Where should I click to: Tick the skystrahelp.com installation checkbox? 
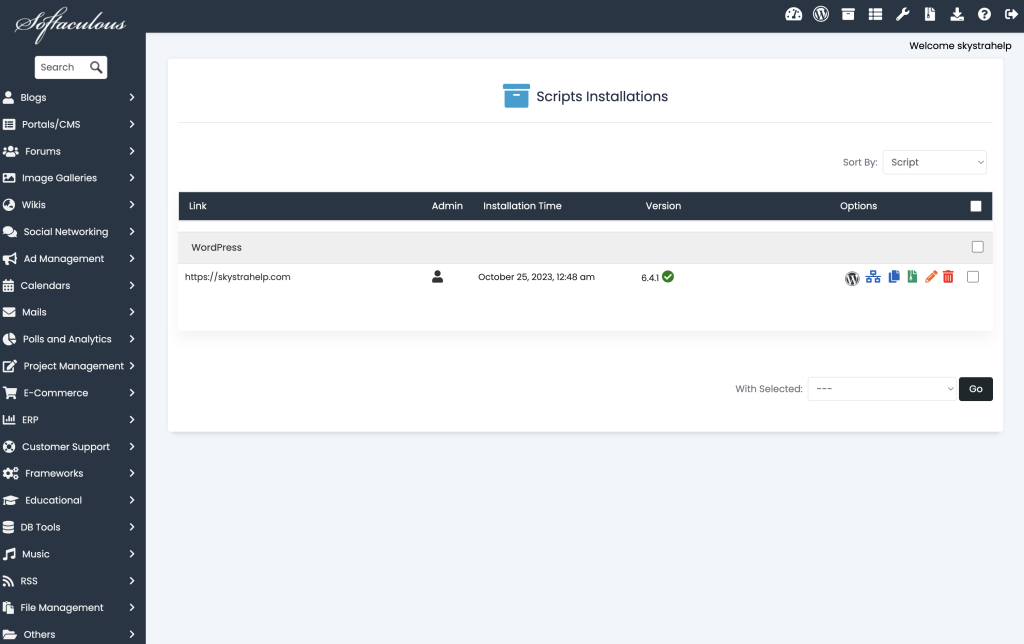point(973,277)
